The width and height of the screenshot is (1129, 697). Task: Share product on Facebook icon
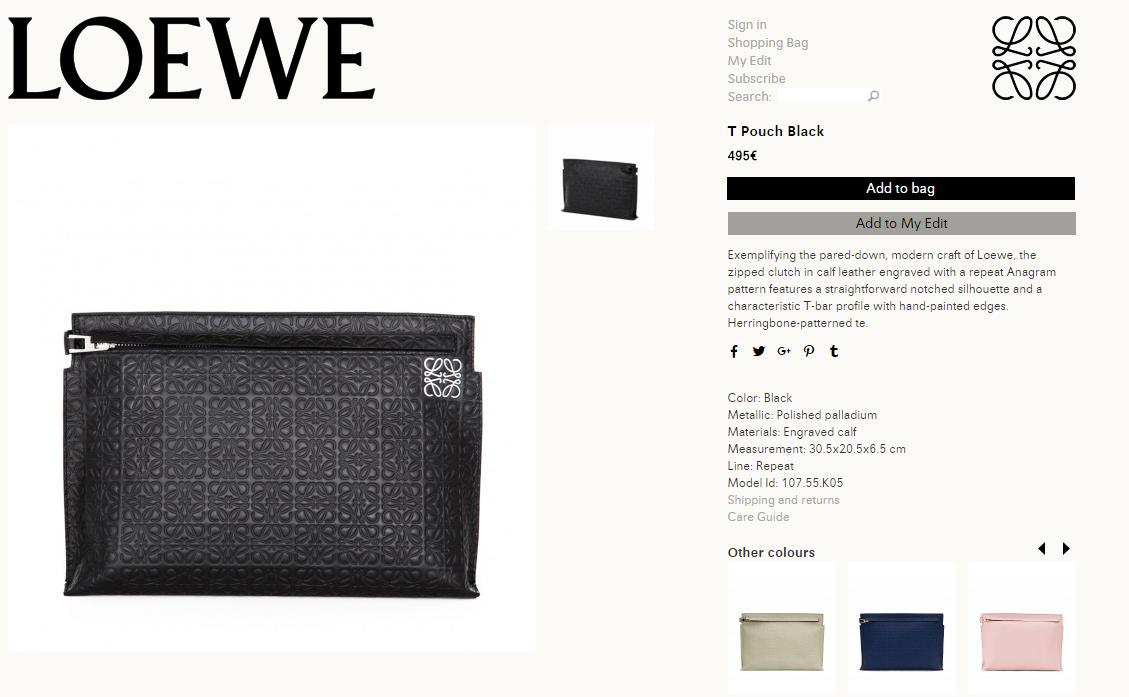[734, 351]
